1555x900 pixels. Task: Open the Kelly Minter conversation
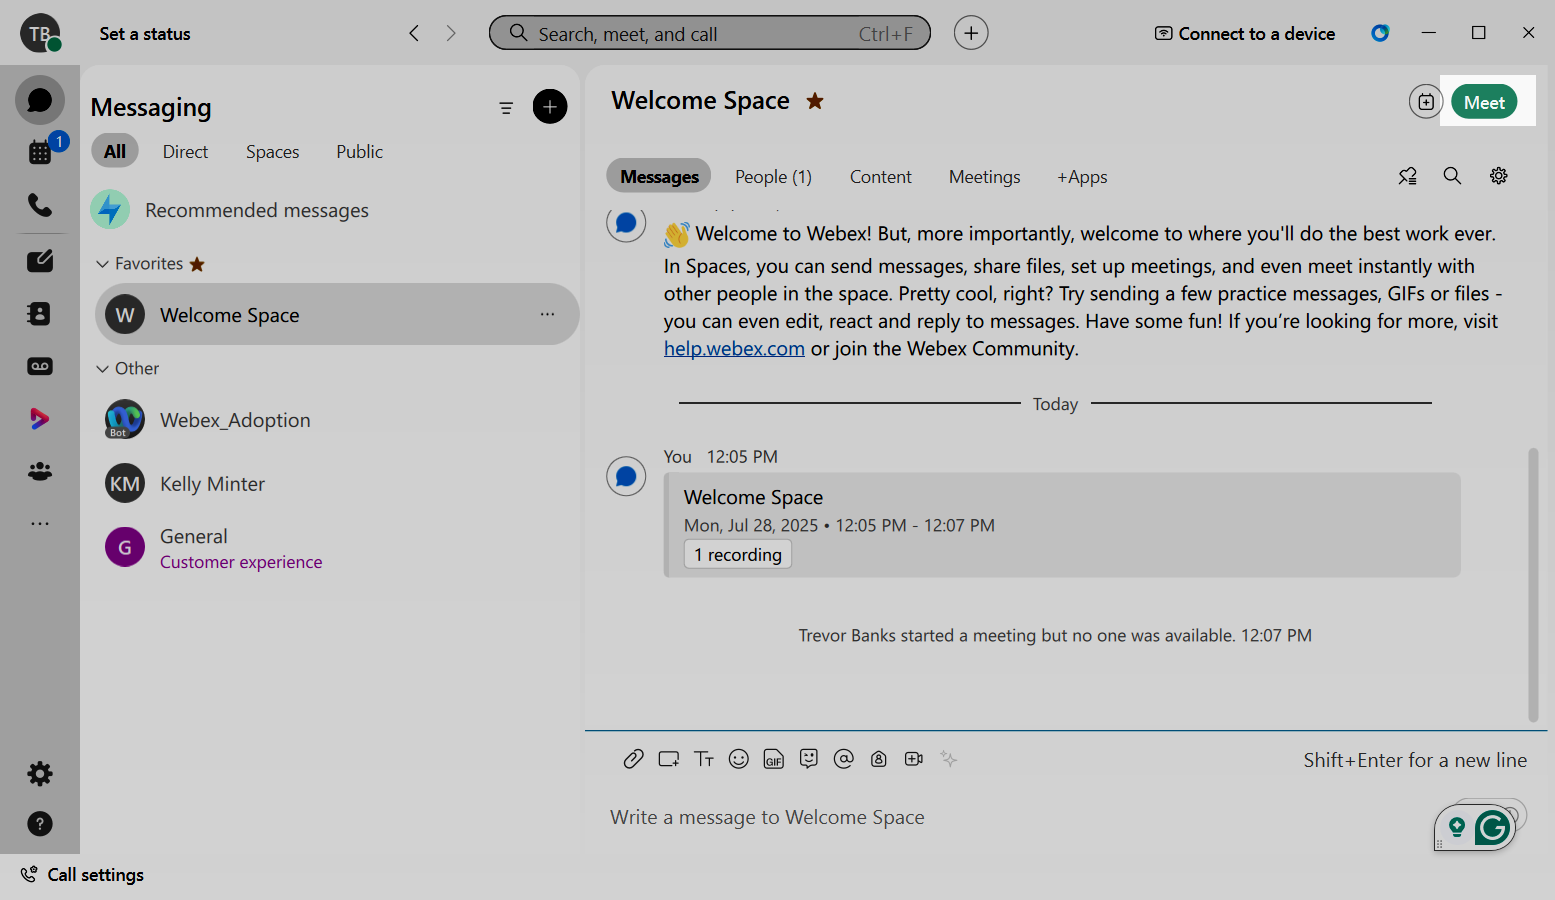pyautogui.click(x=338, y=484)
